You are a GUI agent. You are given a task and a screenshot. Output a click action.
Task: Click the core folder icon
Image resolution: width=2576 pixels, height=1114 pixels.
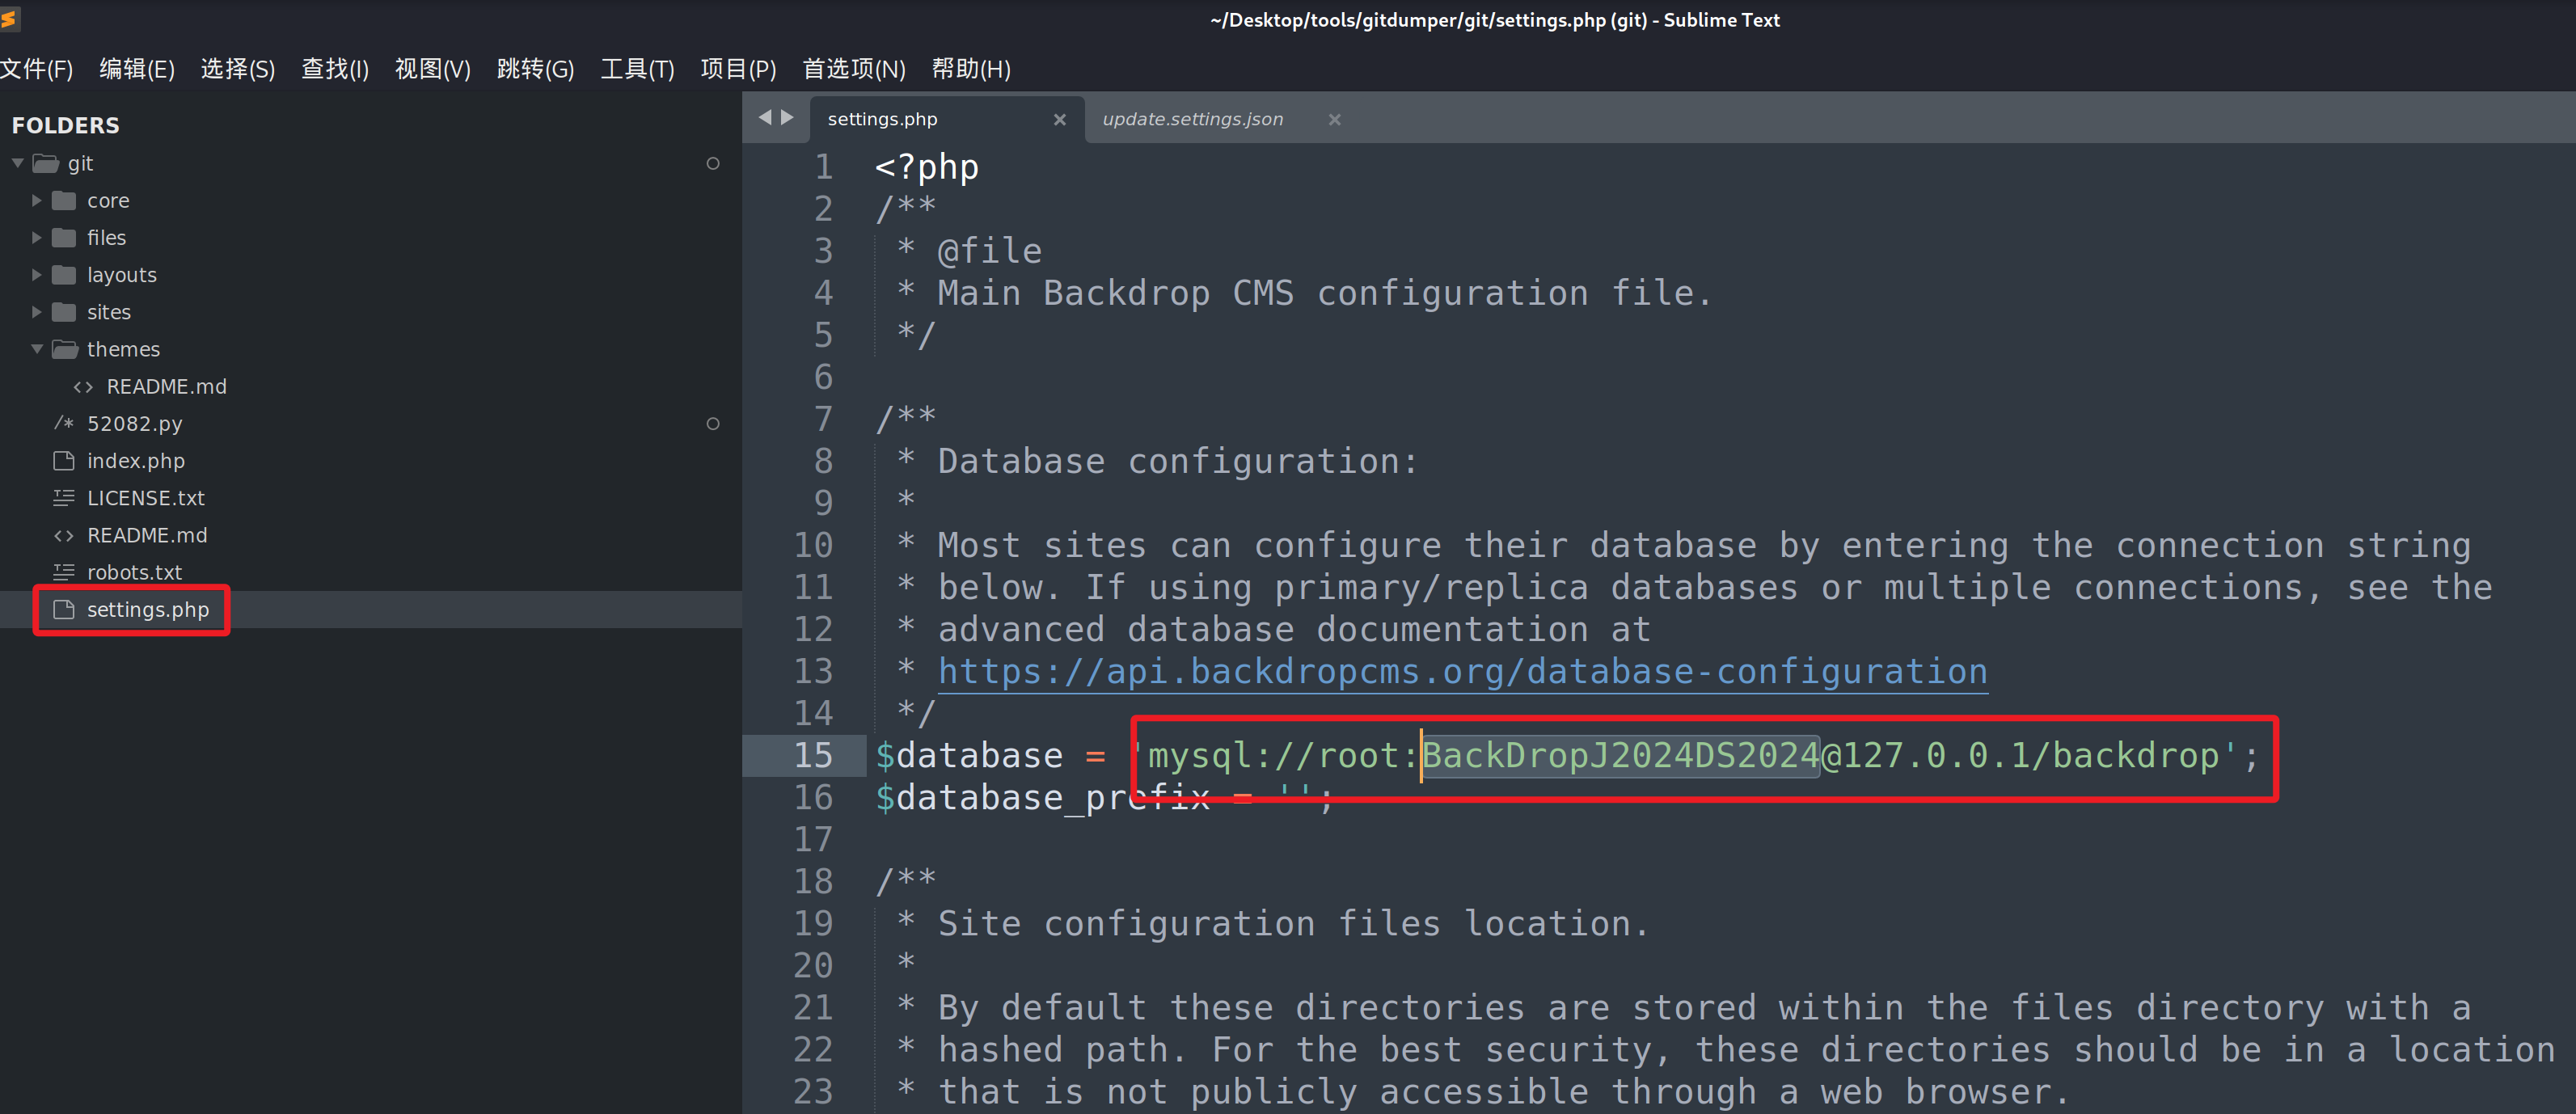click(64, 201)
